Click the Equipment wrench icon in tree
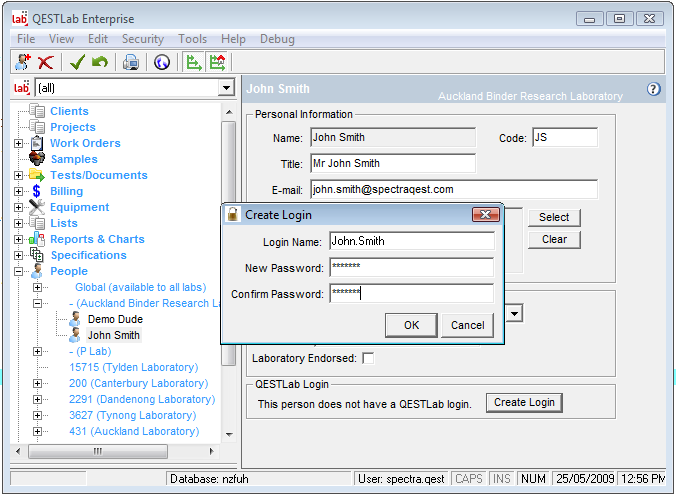Screen dimensions: 676x496 point(37,207)
